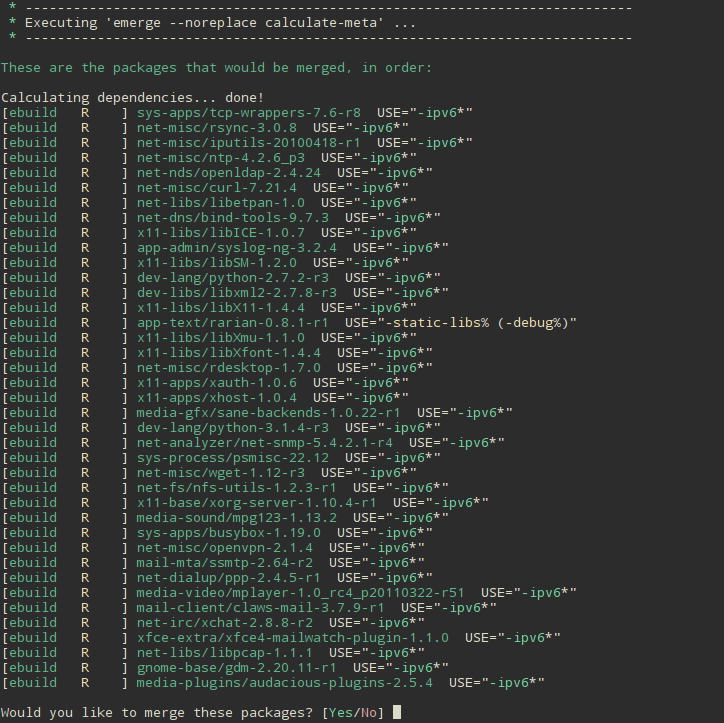This screenshot has width=724, height=723.
Task: Click the sys-apps/busybox-1.19.0 package name
Action: 229,533
